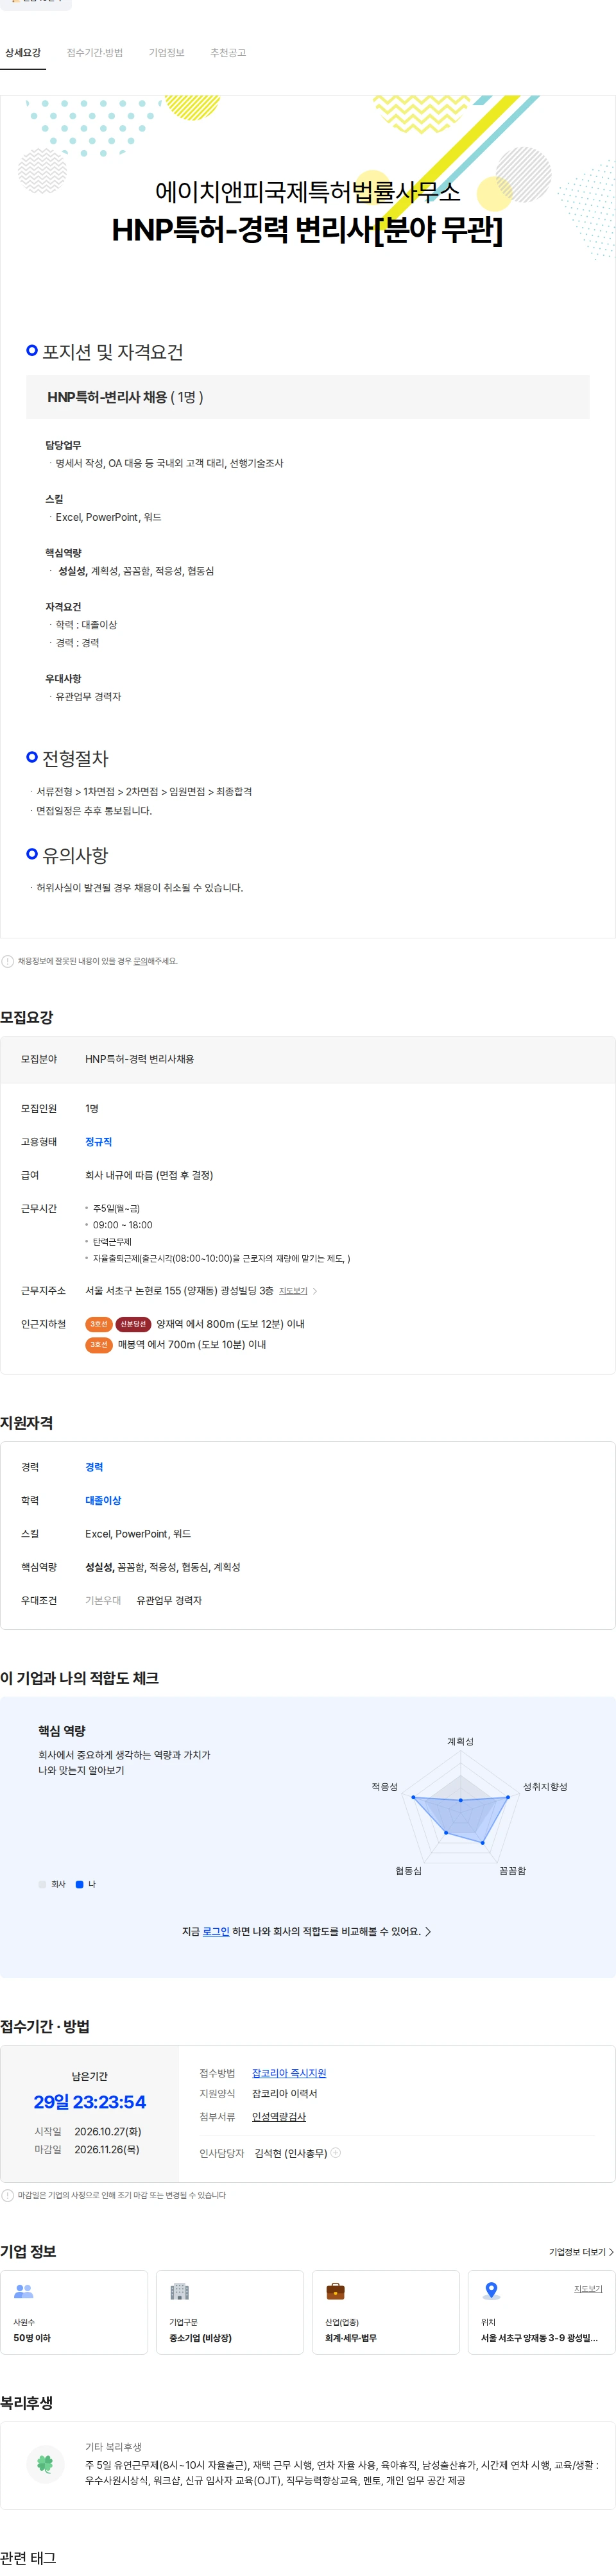This screenshot has width=616, height=2576.
Task: Open the 추천공고 tab
Action: (228, 53)
